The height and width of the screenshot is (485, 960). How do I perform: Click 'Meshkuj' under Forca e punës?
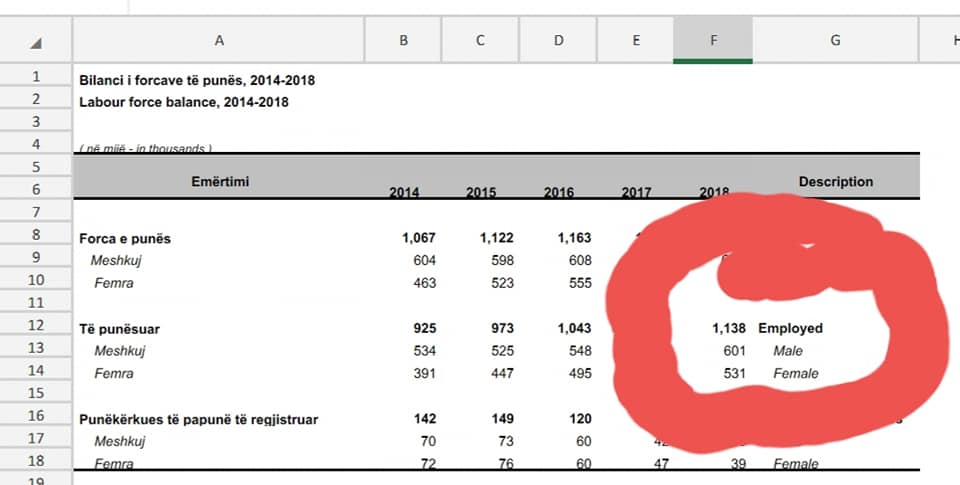(116, 260)
